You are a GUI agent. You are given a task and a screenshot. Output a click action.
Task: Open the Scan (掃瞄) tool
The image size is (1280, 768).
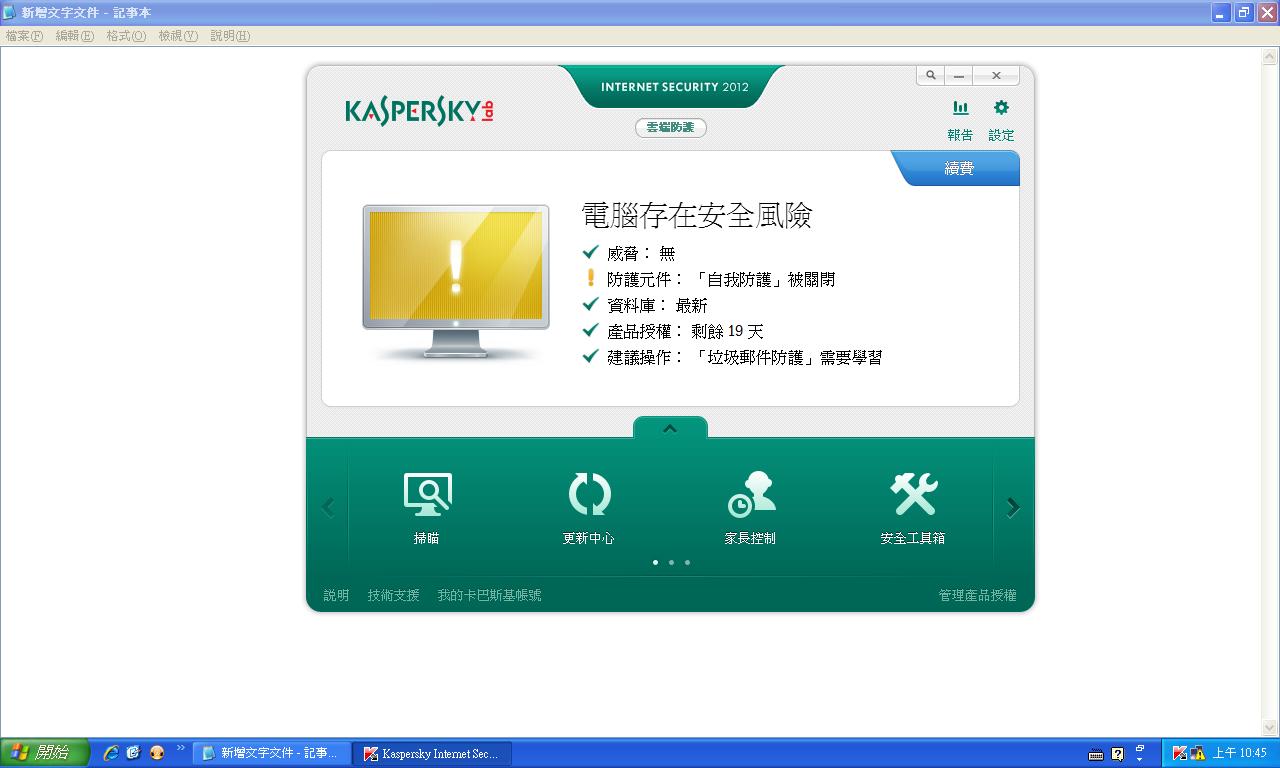[428, 505]
